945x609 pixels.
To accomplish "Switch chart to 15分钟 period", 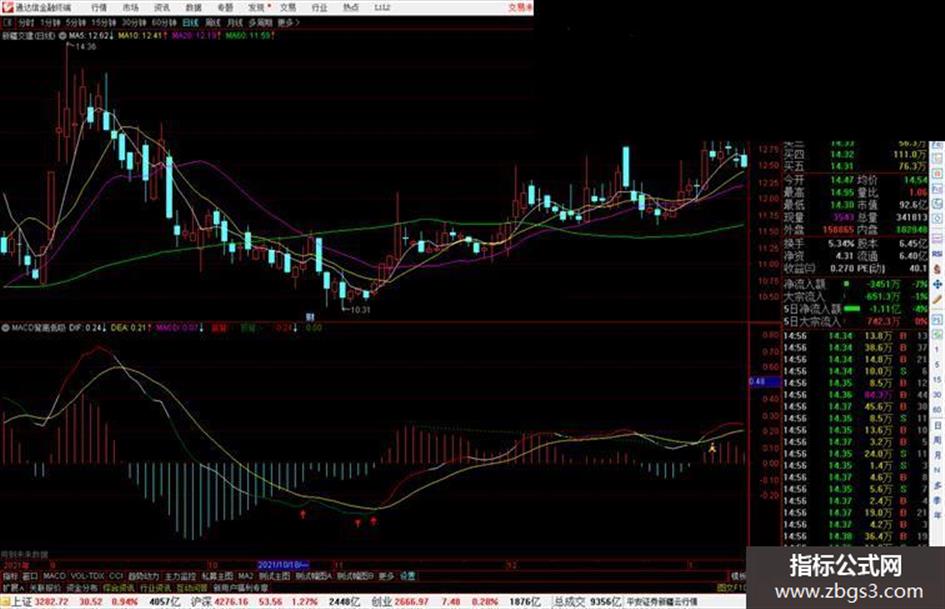I will (104, 23).
